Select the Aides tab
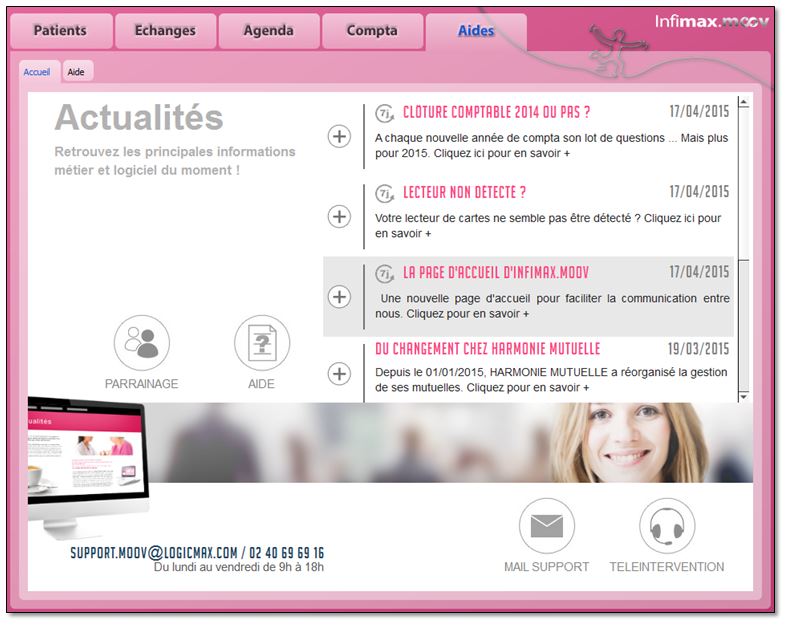Image resolution: width=785 pixels, height=625 pixels. point(476,31)
